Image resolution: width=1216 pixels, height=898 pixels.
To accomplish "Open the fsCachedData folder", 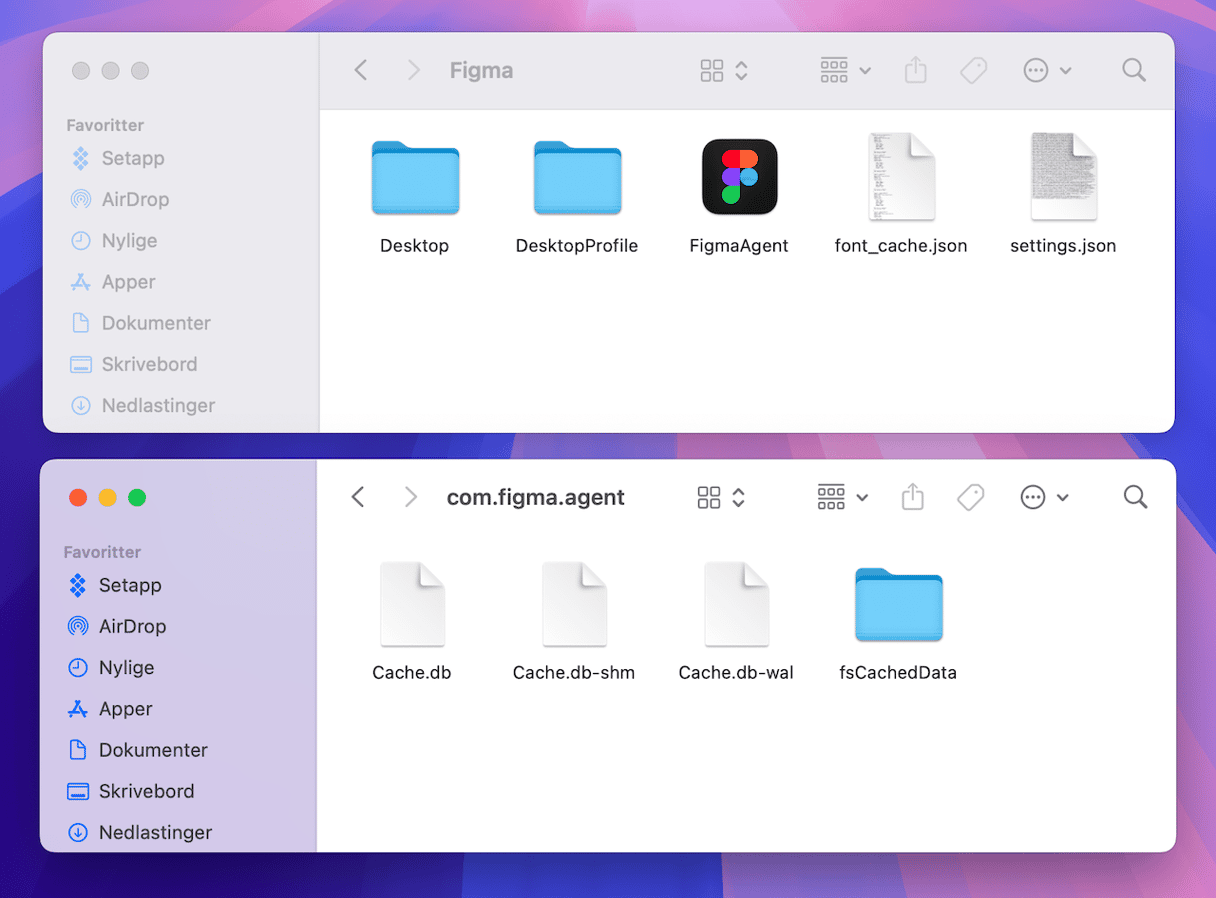I will pyautogui.click(x=898, y=605).
